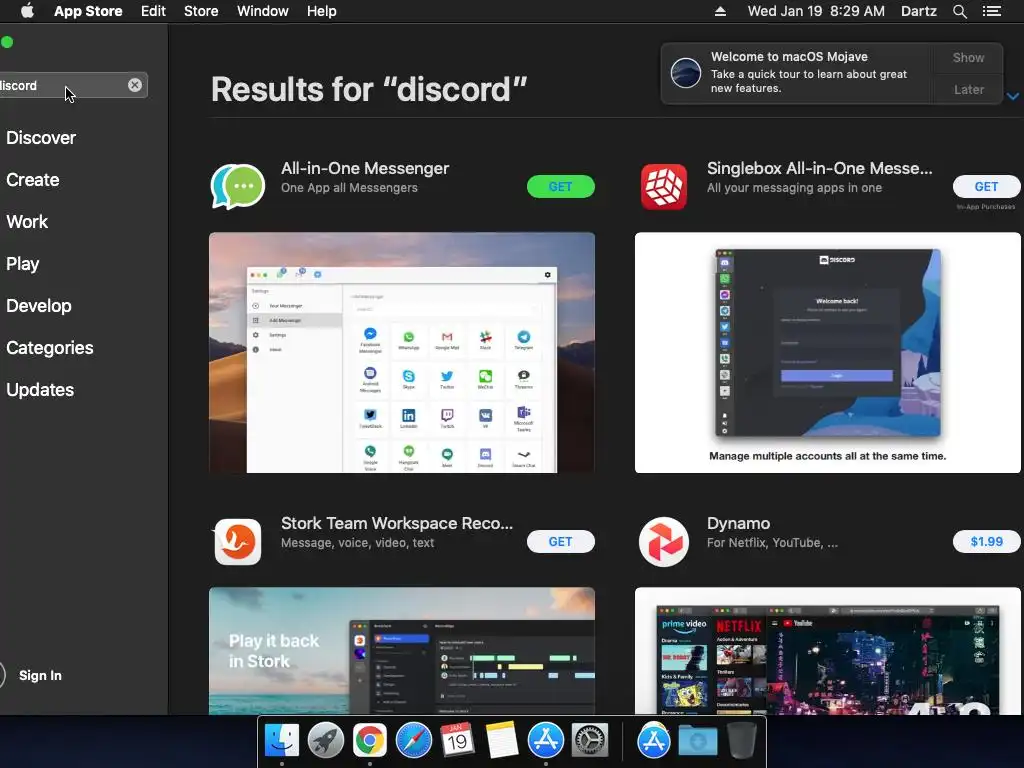The image size is (1024, 768).
Task: Get Stork Team Workspace app
Action: click(x=560, y=541)
